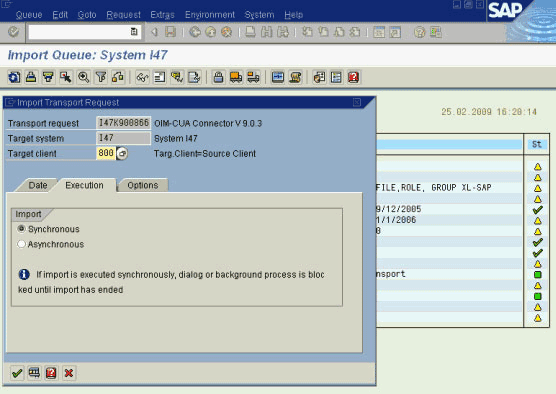Click status icon on the XL-SAP row

pos(538,188)
